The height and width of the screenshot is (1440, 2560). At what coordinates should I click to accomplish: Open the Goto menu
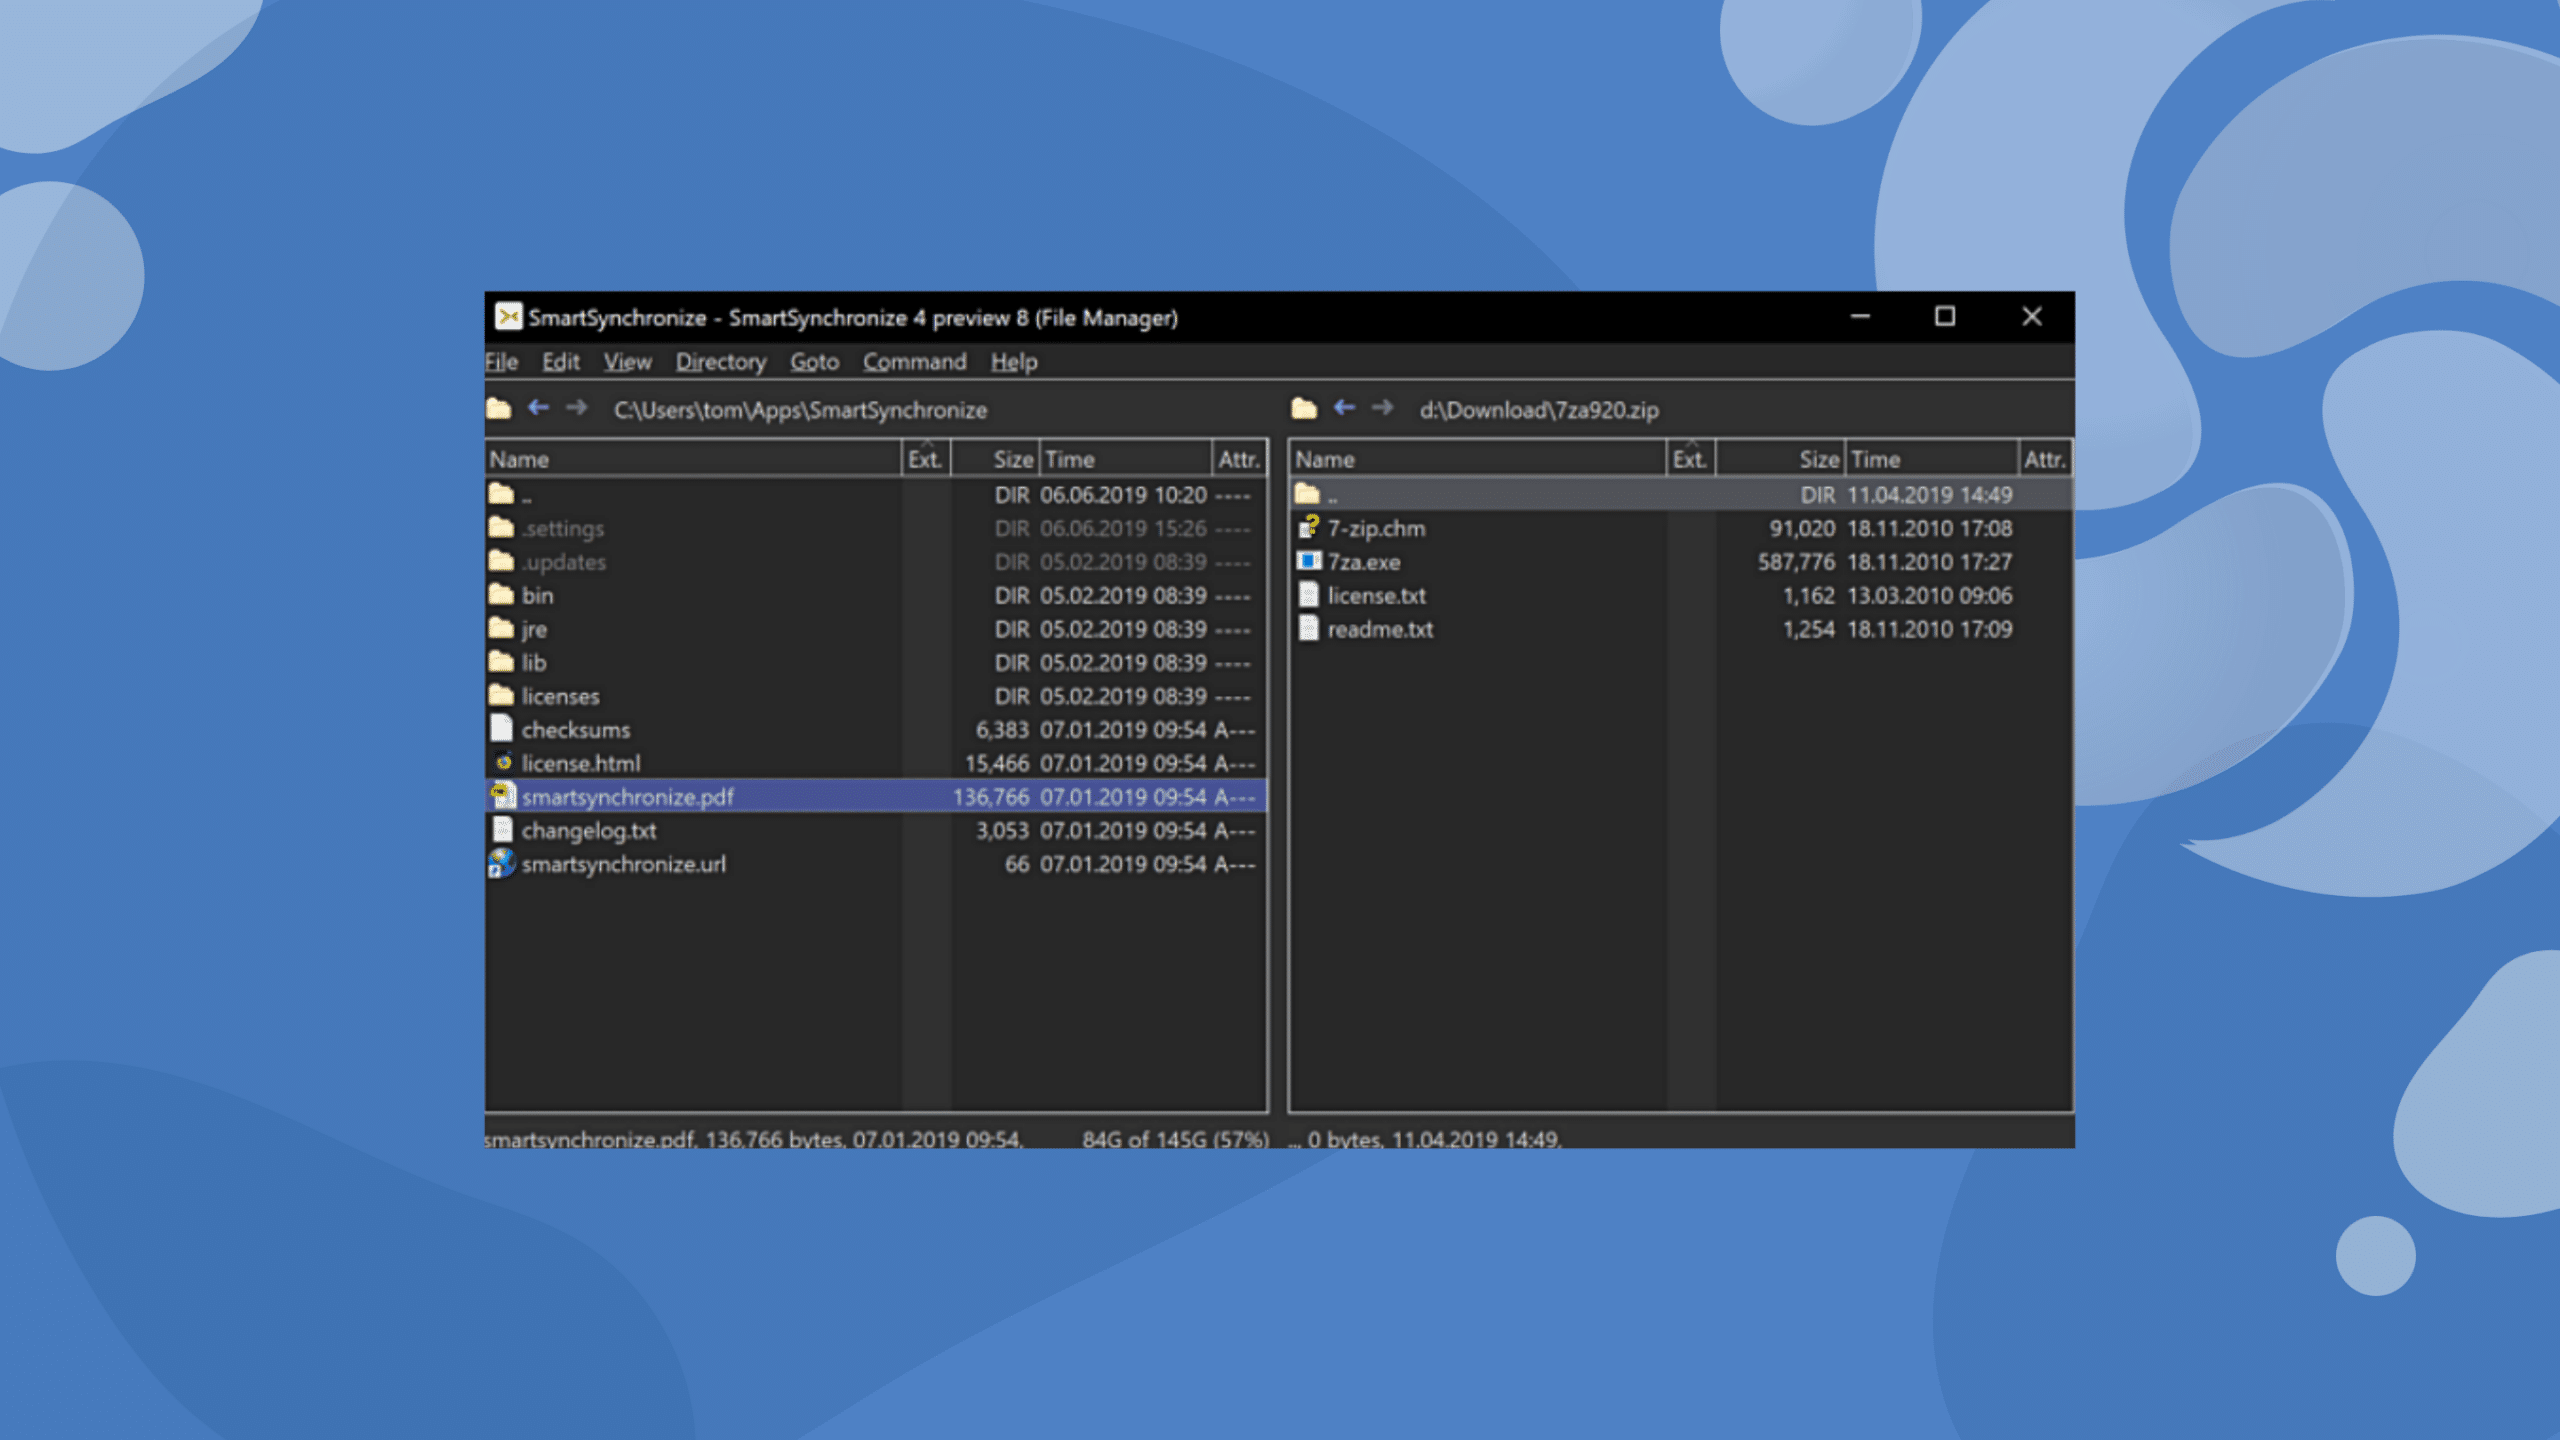pyautogui.click(x=814, y=362)
